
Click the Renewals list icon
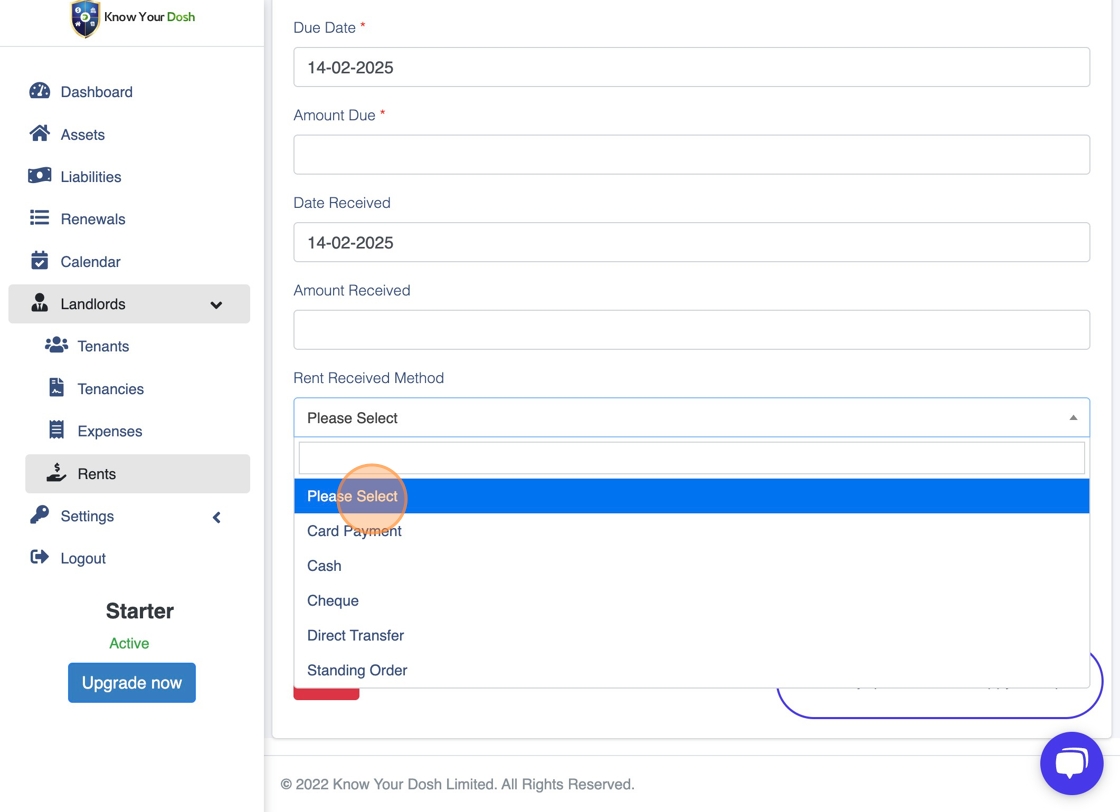pyautogui.click(x=40, y=218)
